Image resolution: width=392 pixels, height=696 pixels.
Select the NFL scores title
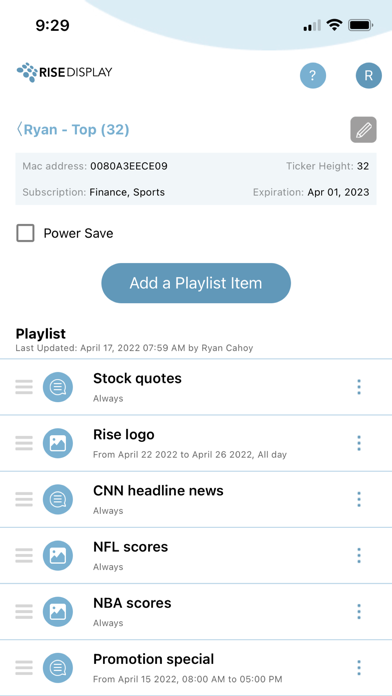[131, 547]
